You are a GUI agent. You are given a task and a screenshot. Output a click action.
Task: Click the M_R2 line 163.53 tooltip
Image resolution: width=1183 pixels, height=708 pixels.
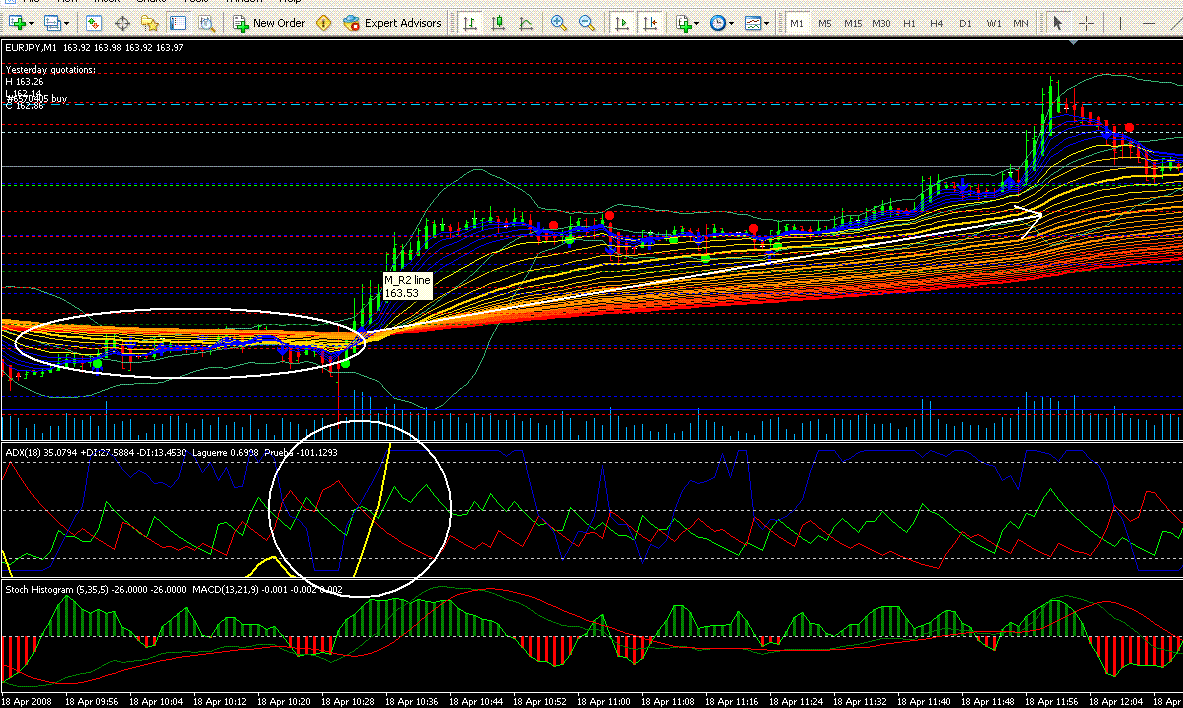point(407,286)
